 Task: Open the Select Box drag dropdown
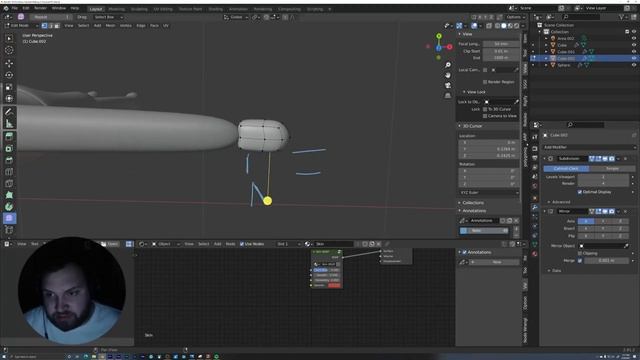[x=109, y=17]
